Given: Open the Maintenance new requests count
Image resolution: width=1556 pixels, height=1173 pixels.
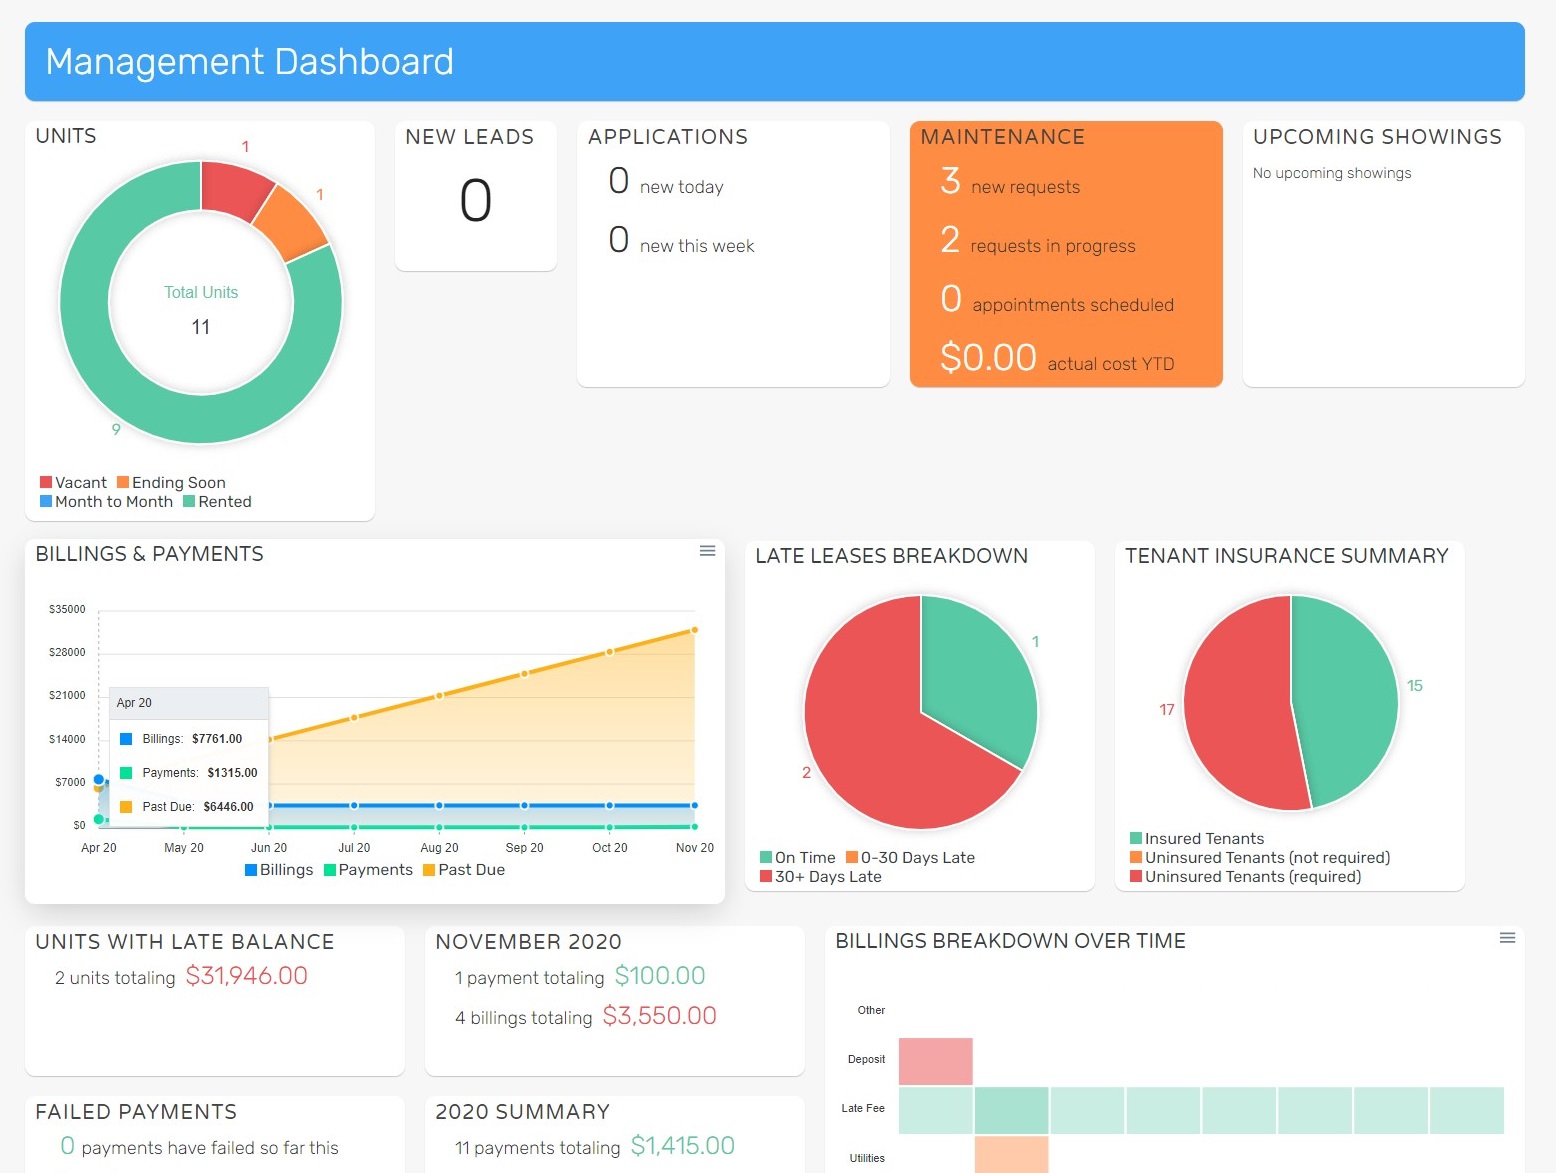Looking at the screenshot, I should [950, 182].
